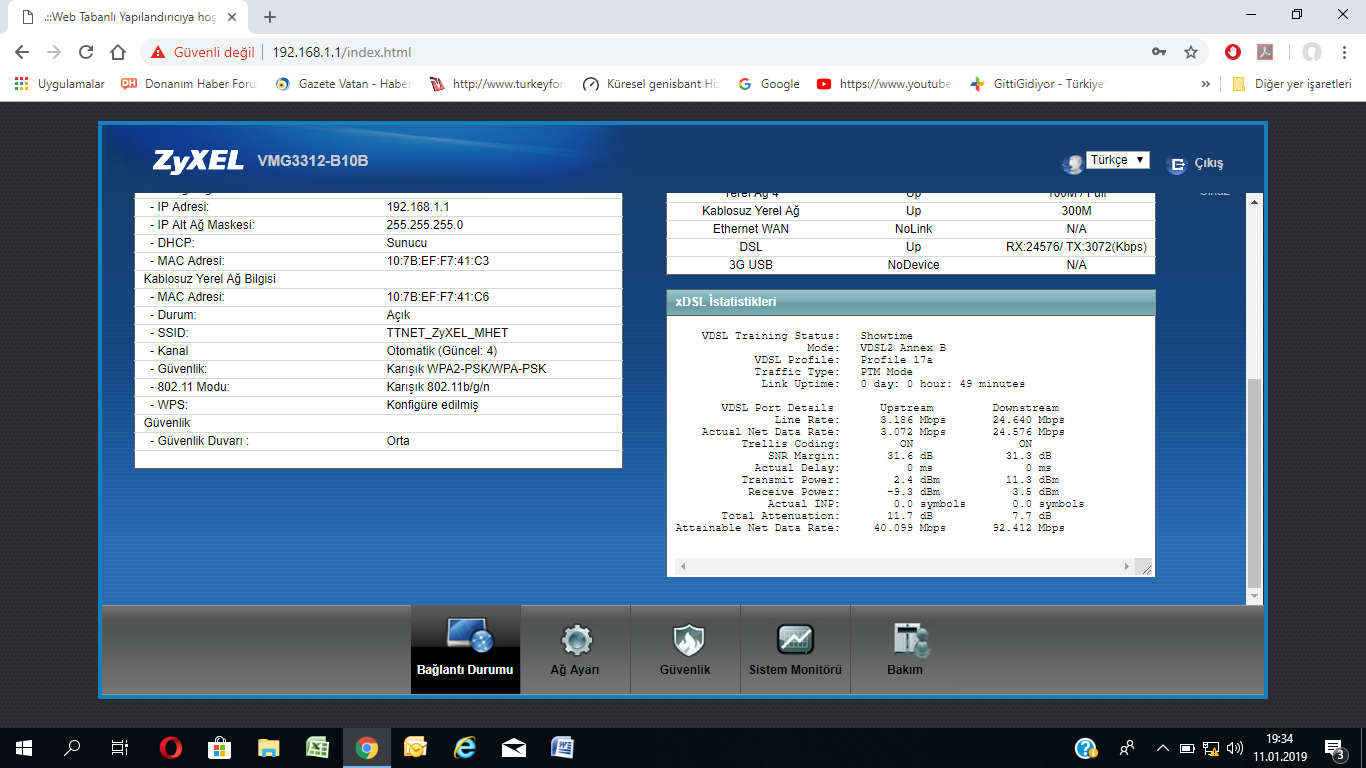Click the Ethernet WAN NoLink status
This screenshot has width=1366, height=768.
pyautogui.click(x=913, y=229)
